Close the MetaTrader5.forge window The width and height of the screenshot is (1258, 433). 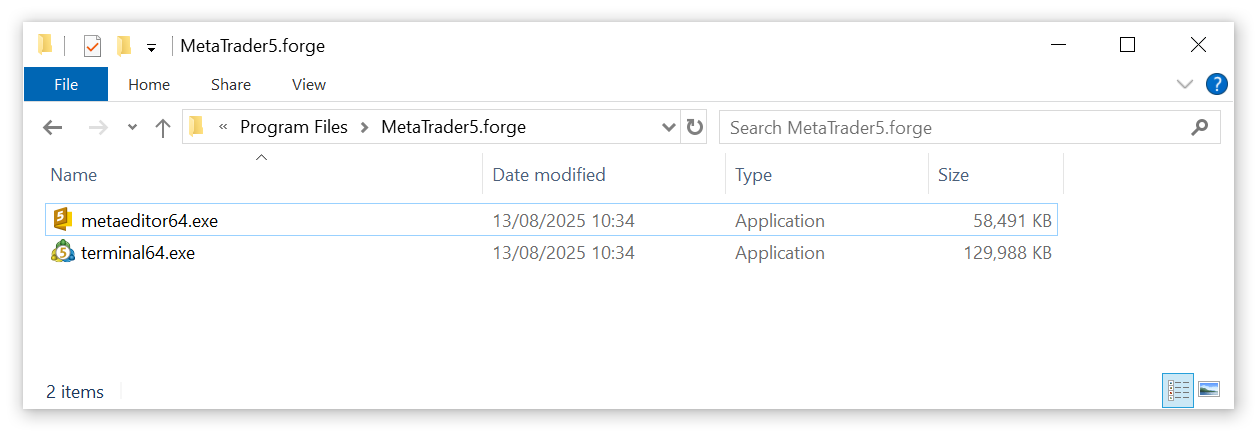pos(1198,45)
